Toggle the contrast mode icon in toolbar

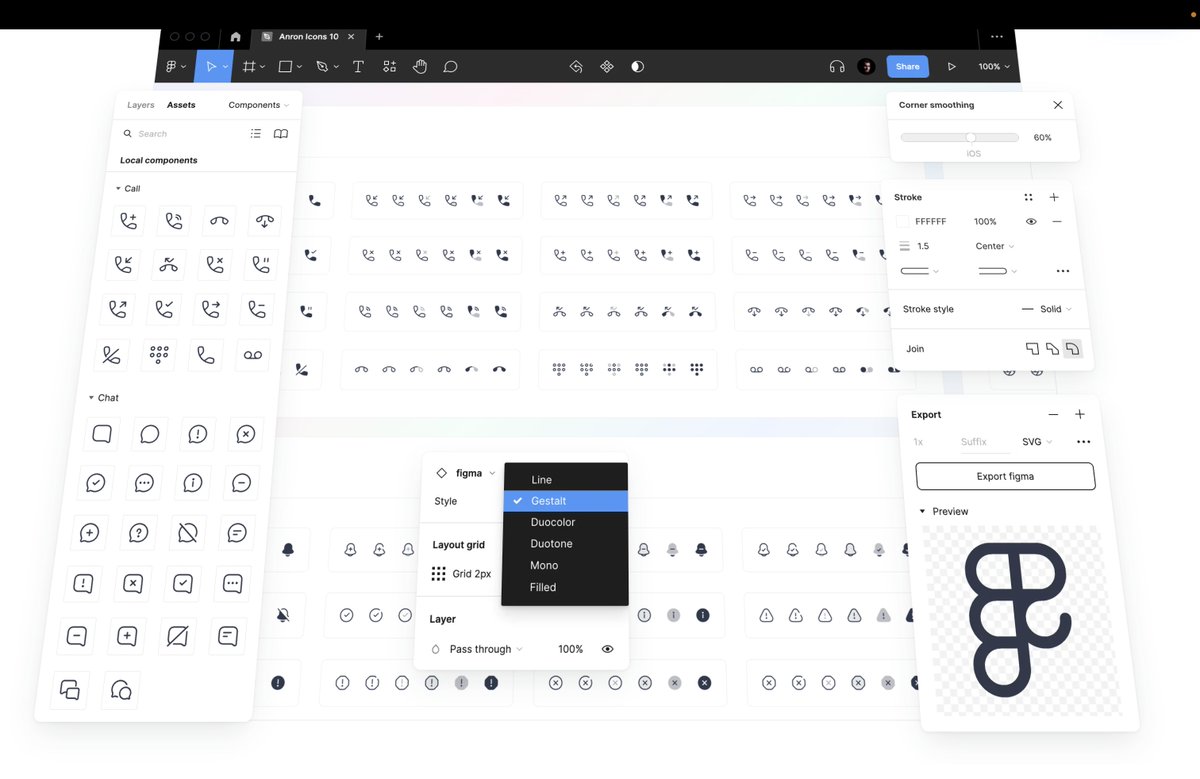click(x=637, y=67)
